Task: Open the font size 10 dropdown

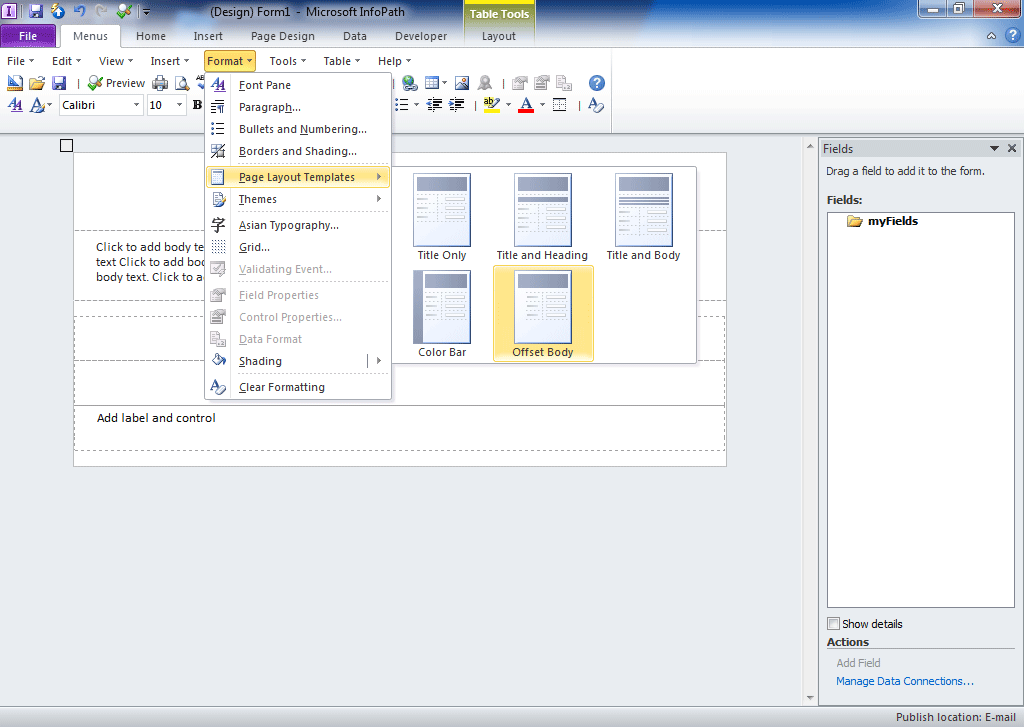Action: pyautogui.click(x=179, y=105)
